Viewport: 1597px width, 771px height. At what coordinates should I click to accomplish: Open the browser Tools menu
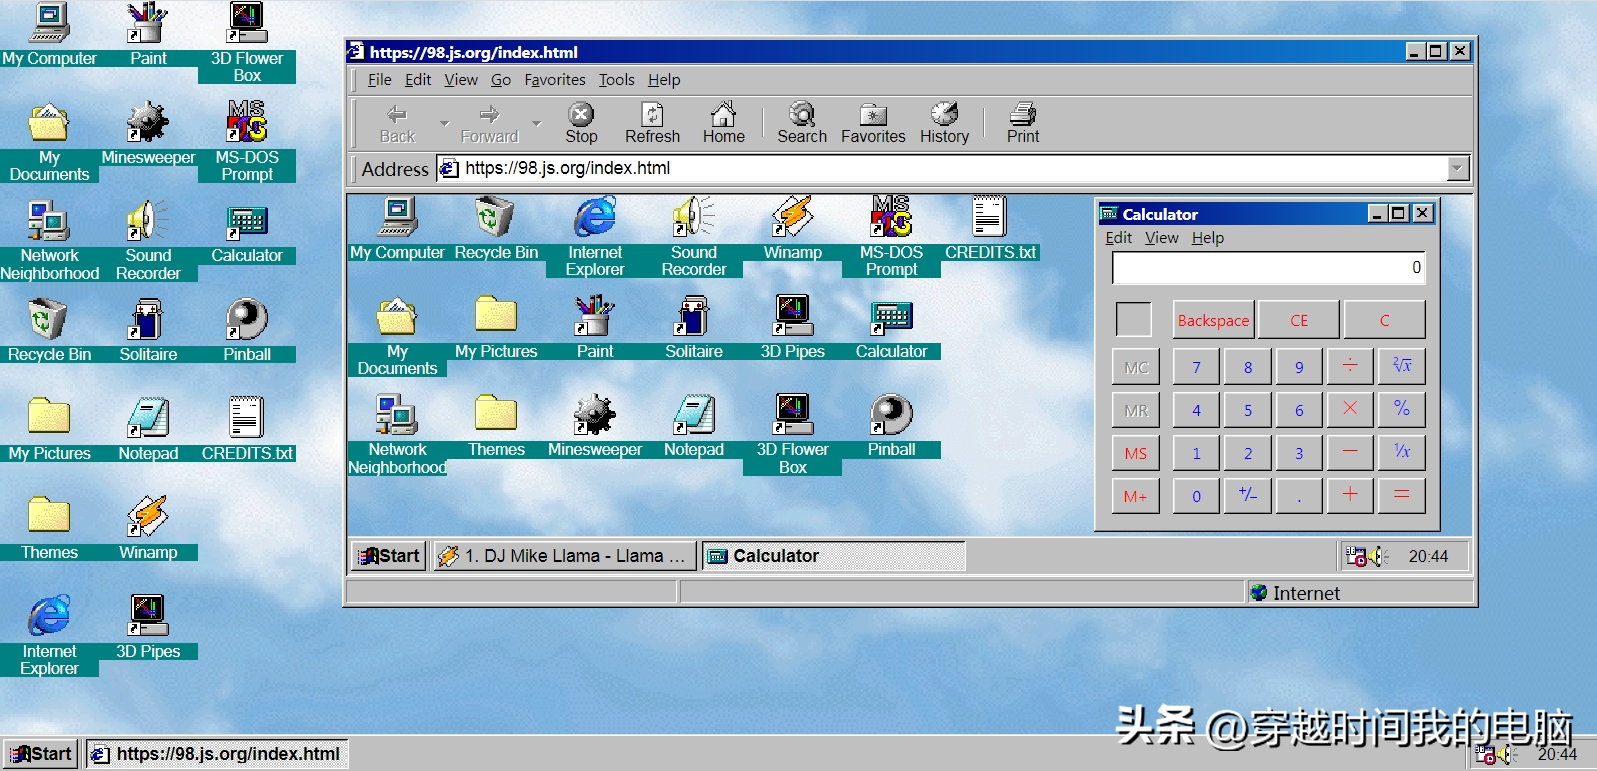[x=617, y=80]
